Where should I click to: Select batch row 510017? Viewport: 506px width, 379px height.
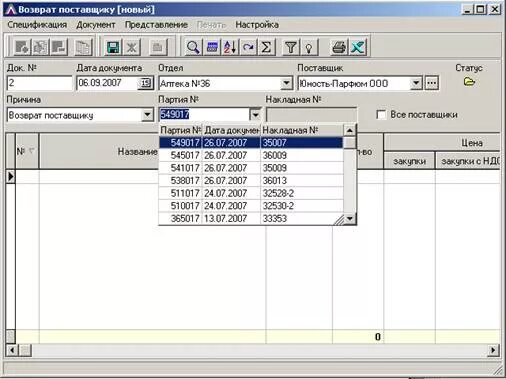coord(251,206)
